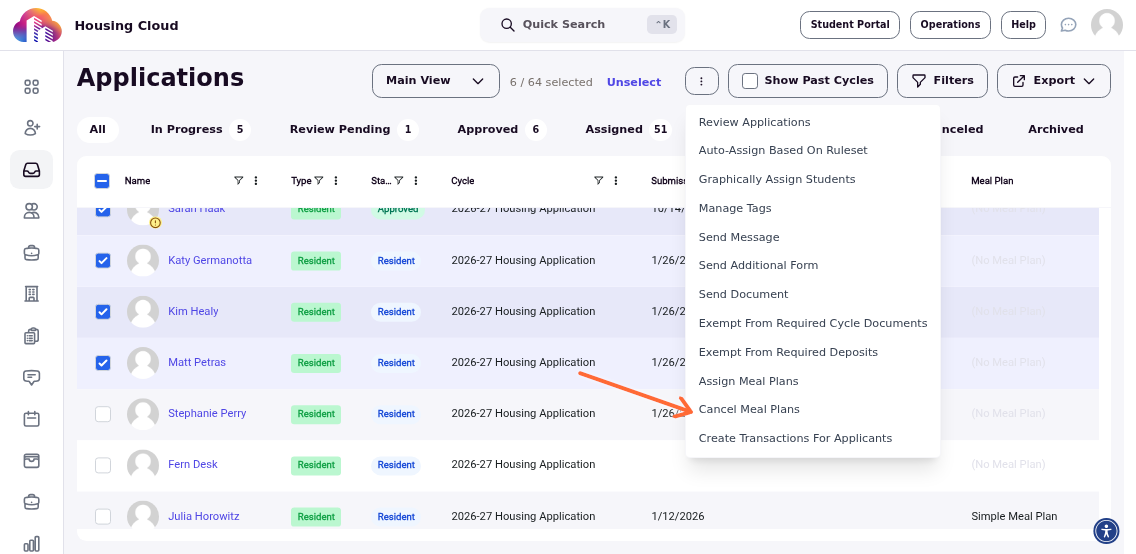Screen dimensions: 1136x554
Task: Open the Name column options menu
Action: (256, 180)
